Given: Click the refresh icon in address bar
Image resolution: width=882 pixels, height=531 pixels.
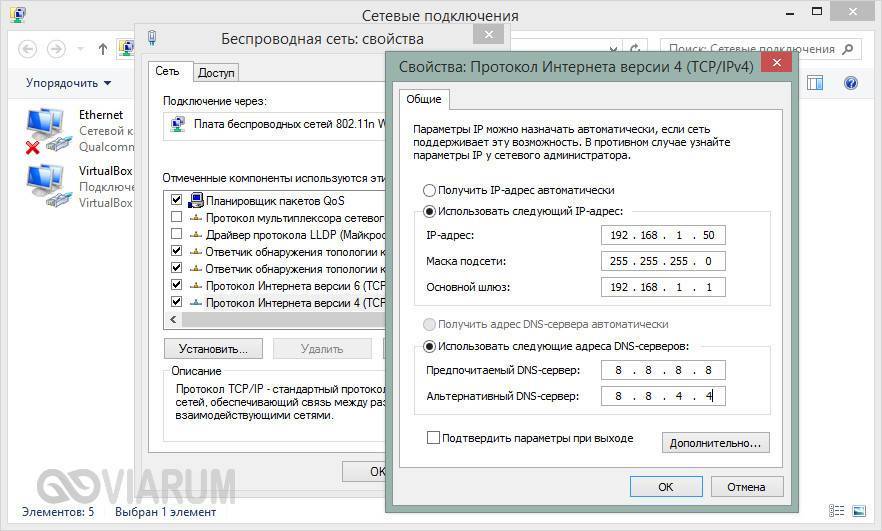Looking at the screenshot, I should (x=635, y=49).
